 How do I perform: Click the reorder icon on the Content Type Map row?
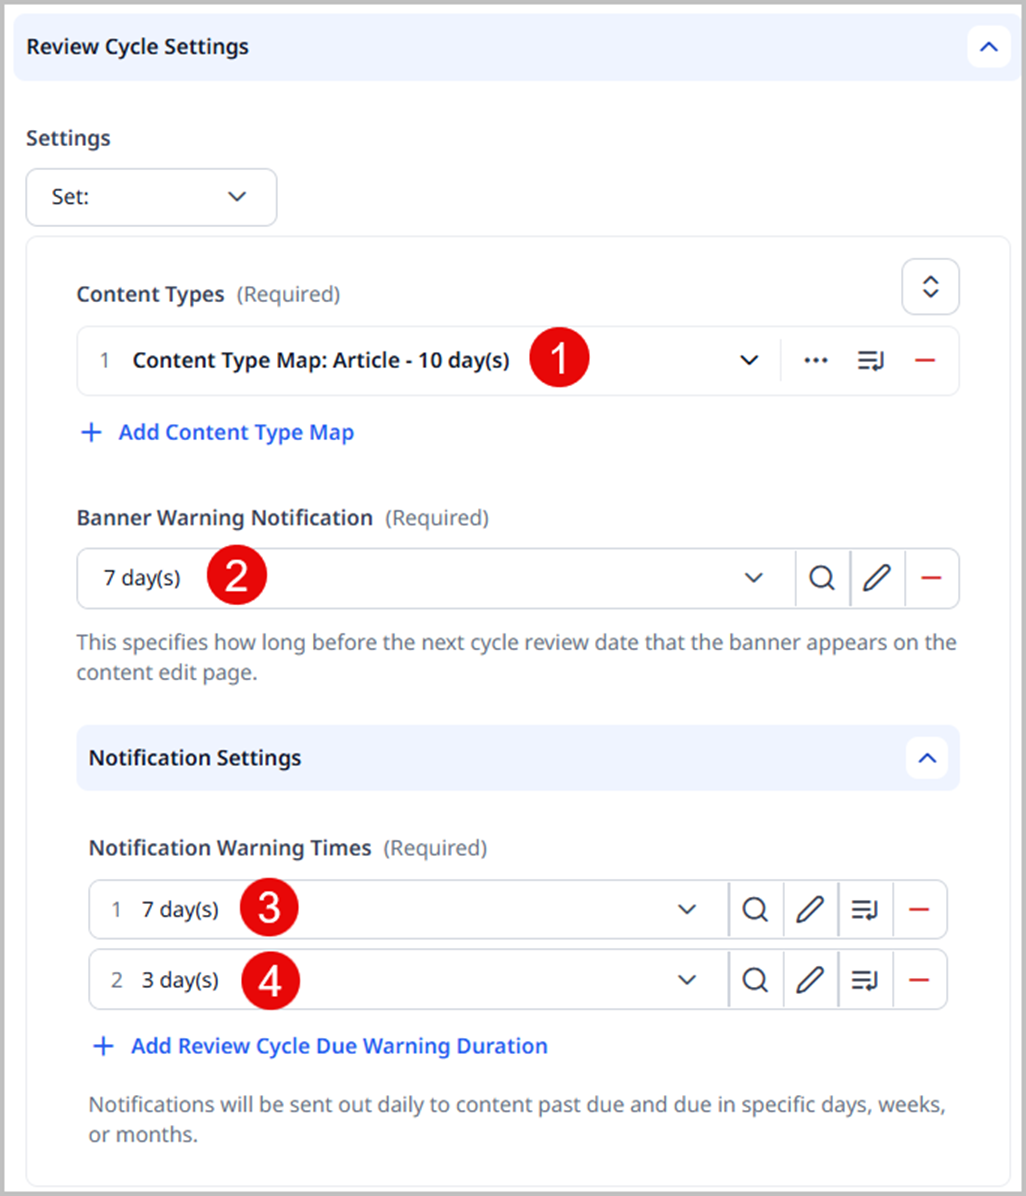870,360
